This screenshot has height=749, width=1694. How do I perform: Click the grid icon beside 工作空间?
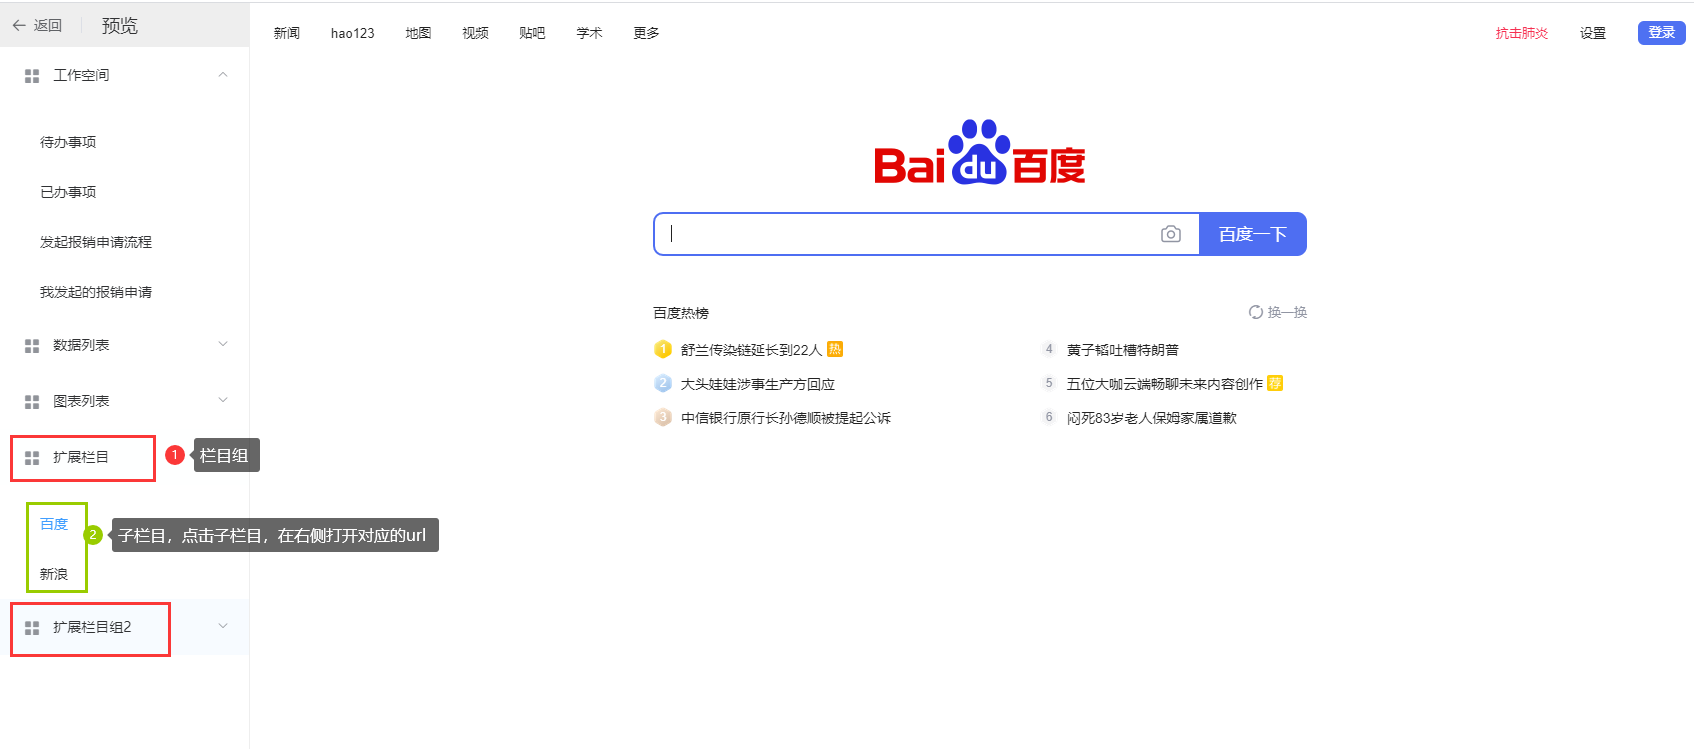coord(32,76)
